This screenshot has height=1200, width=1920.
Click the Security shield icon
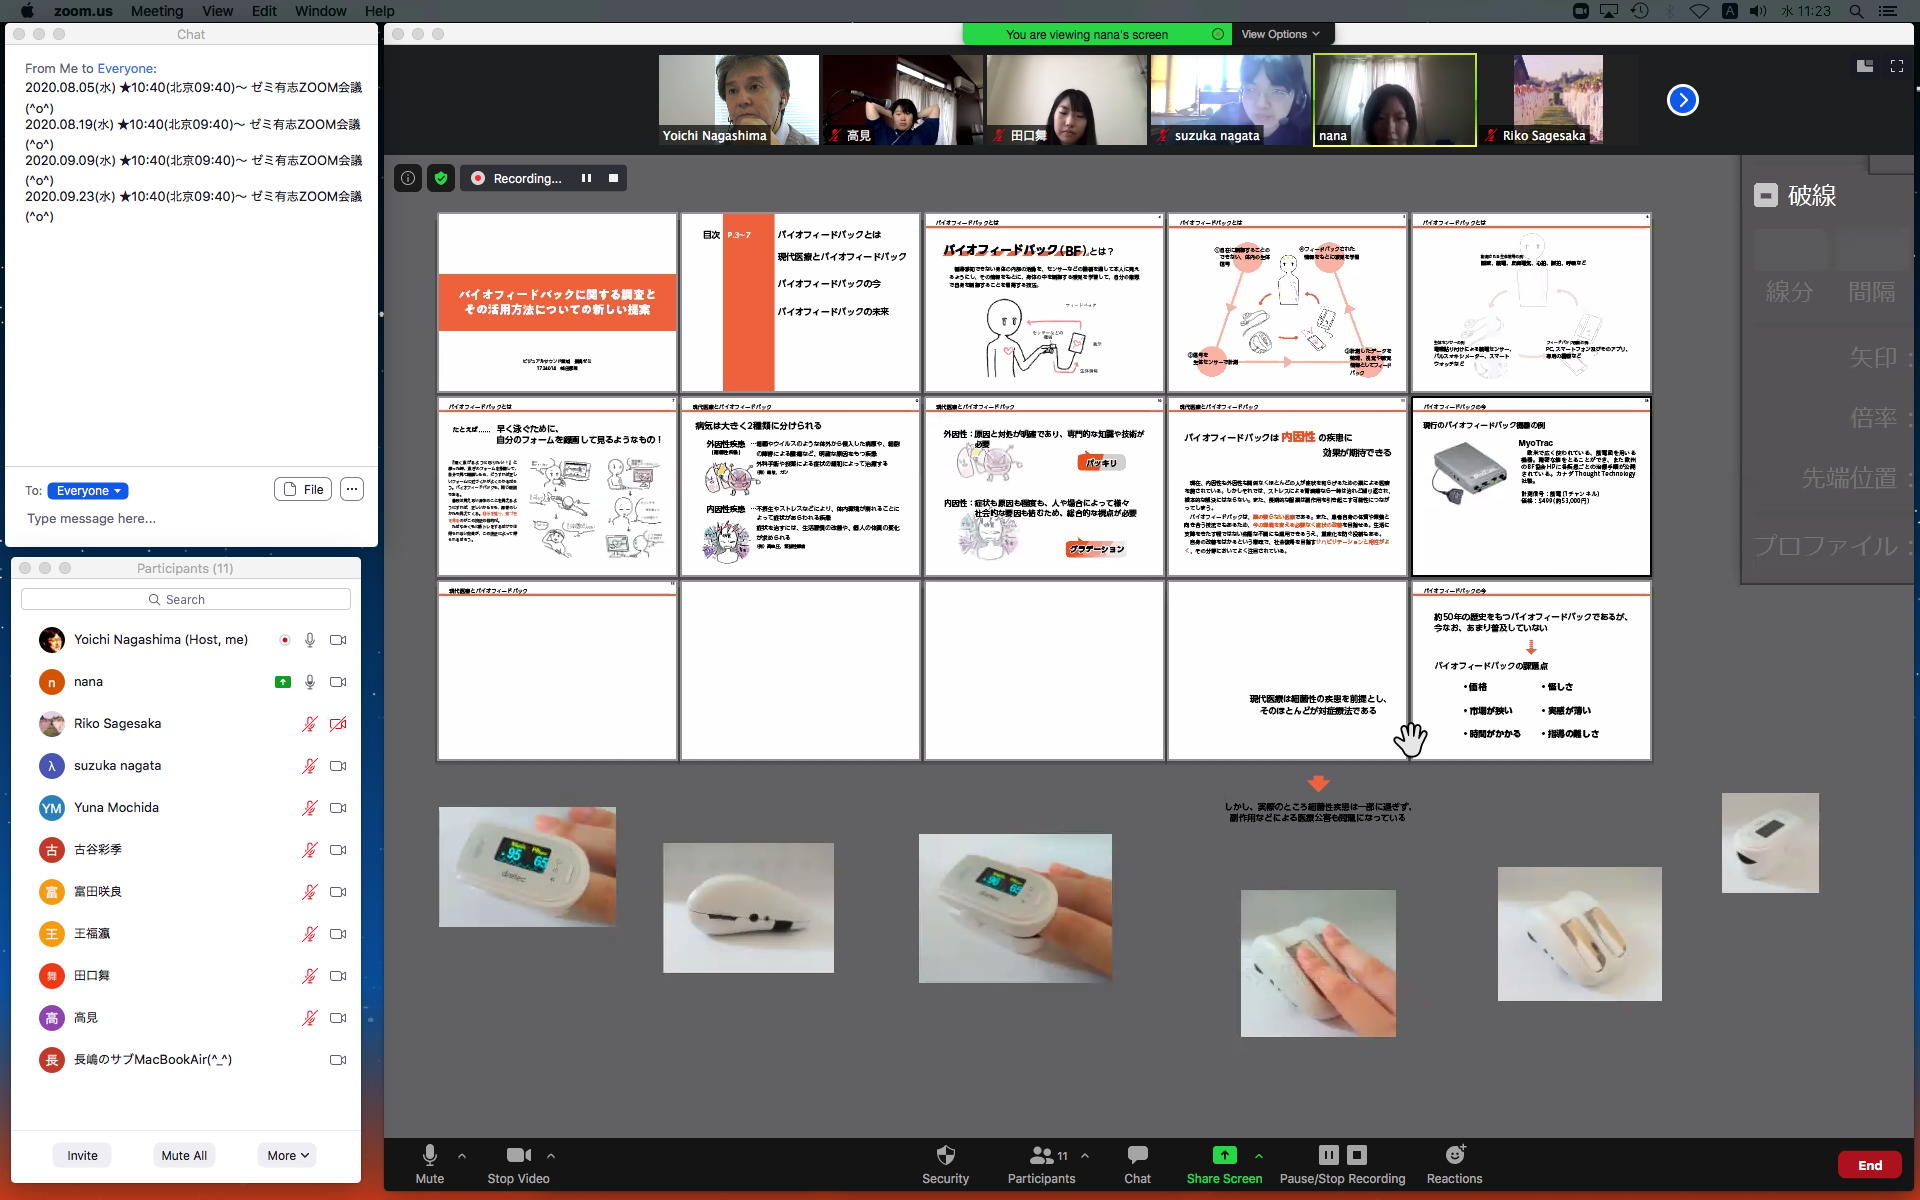tap(945, 1155)
